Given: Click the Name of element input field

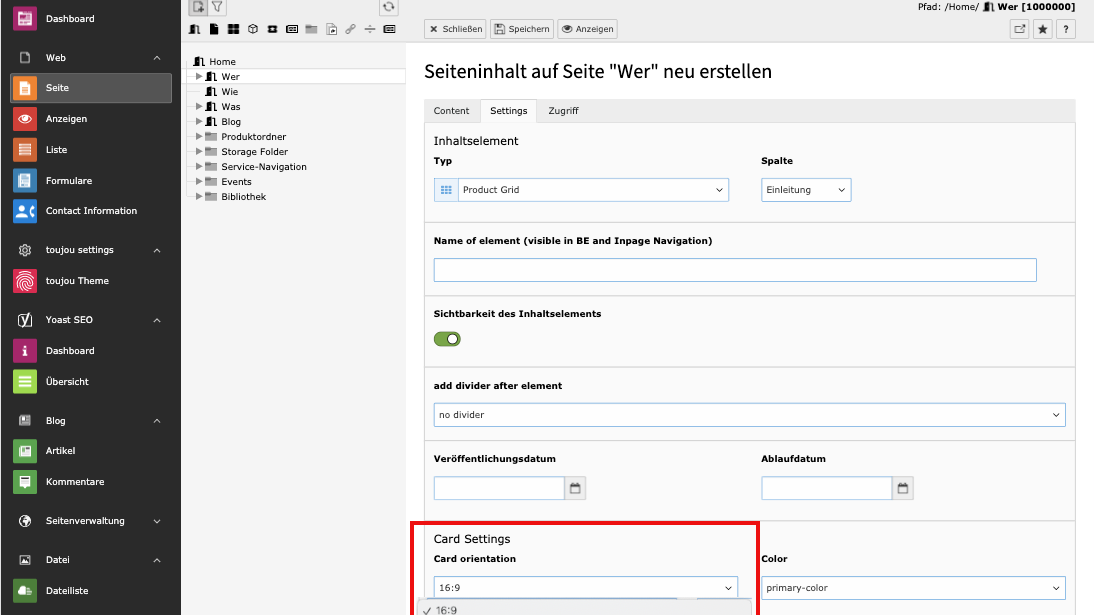Looking at the screenshot, I should 735,270.
